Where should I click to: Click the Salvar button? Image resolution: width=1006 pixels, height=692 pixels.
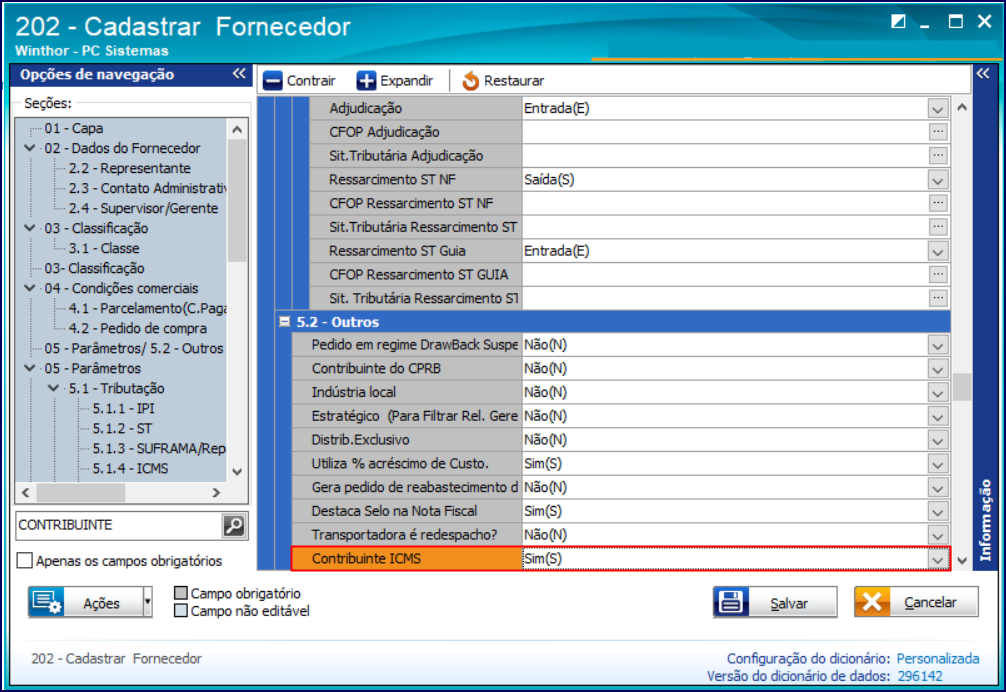point(775,602)
